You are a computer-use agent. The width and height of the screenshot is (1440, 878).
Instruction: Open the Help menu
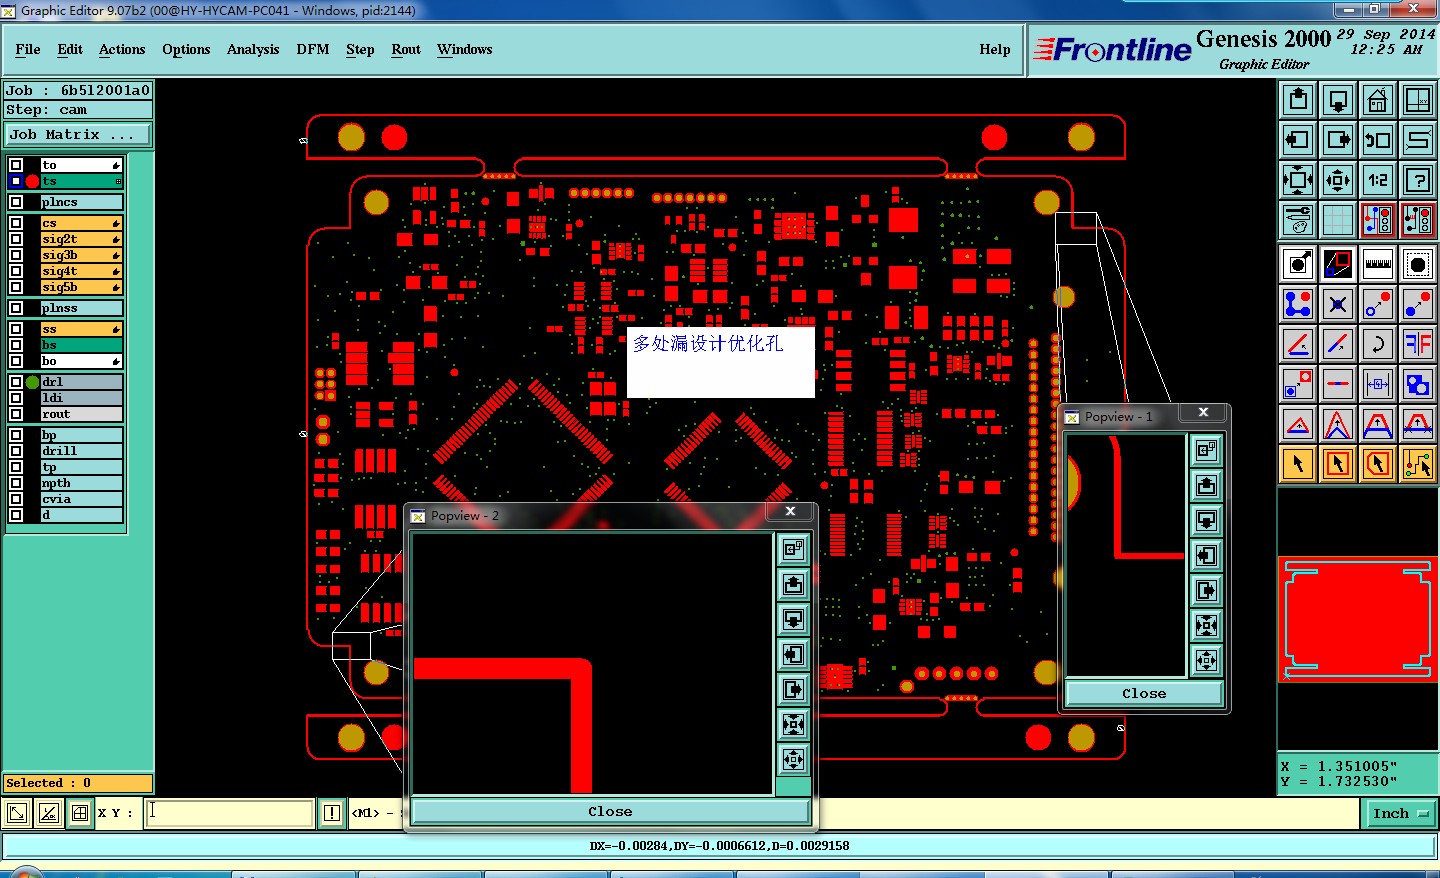point(995,49)
